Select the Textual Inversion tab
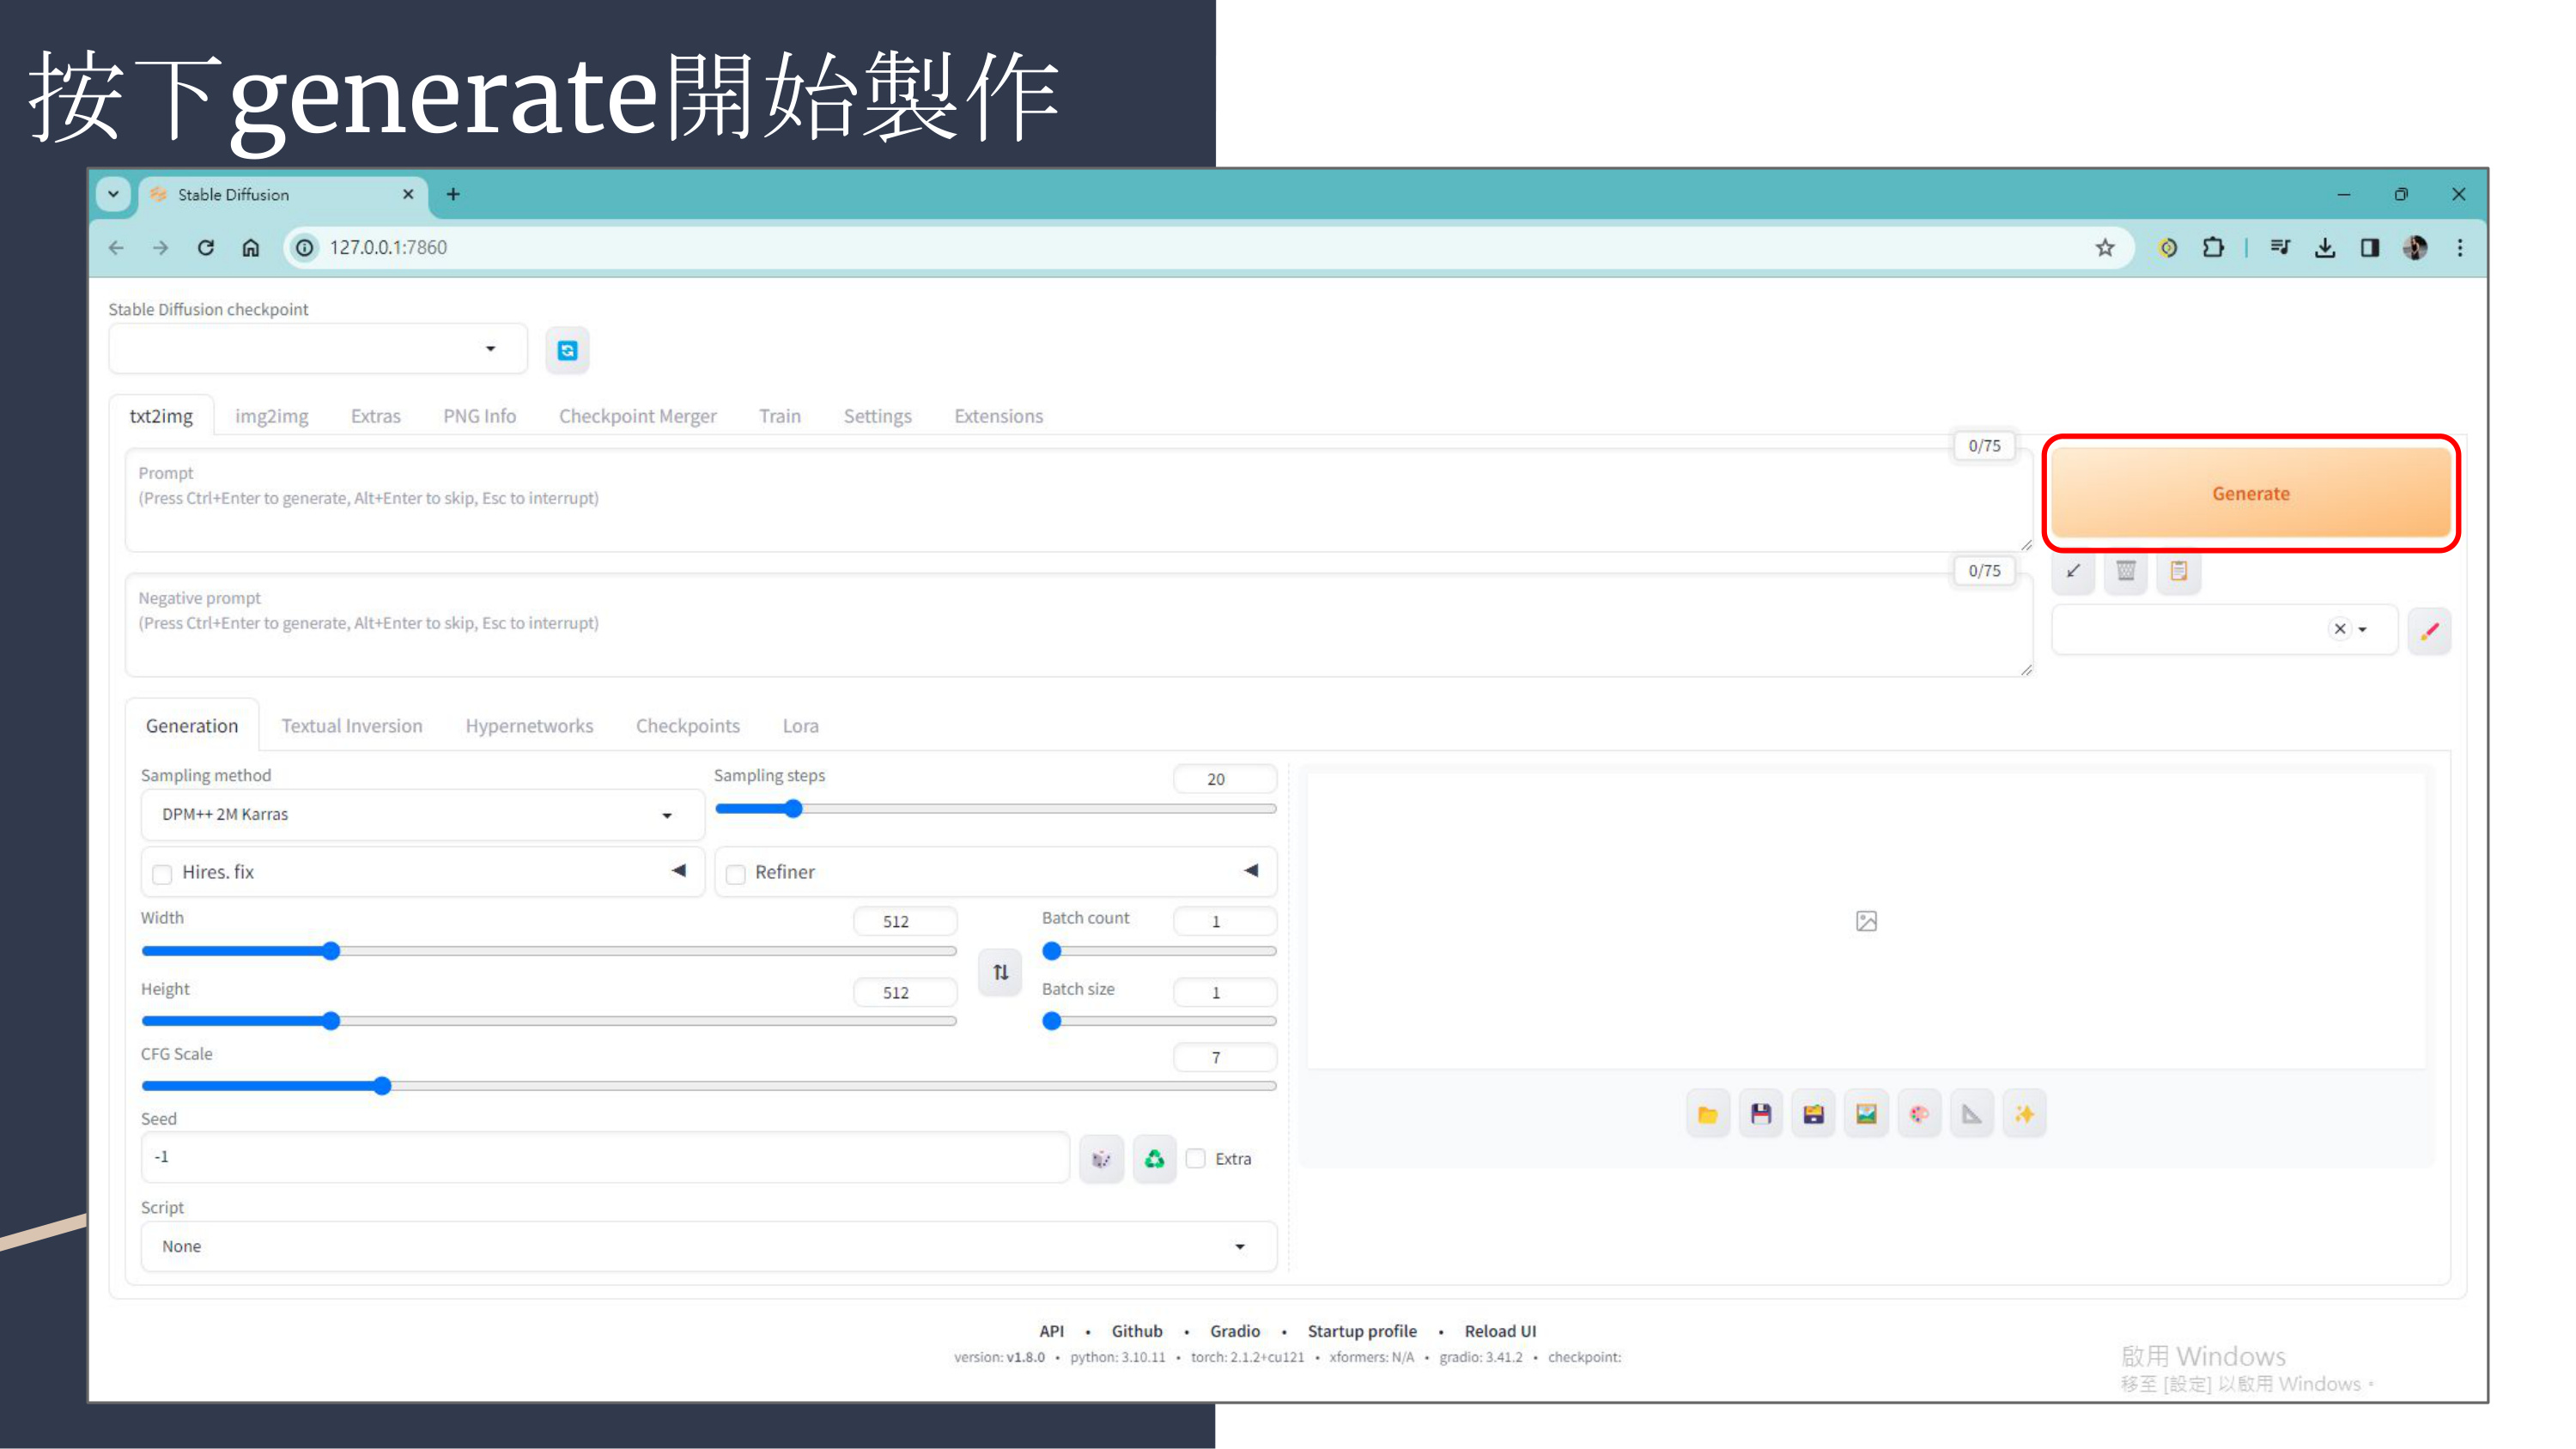The image size is (2576, 1449). click(x=351, y=726)
